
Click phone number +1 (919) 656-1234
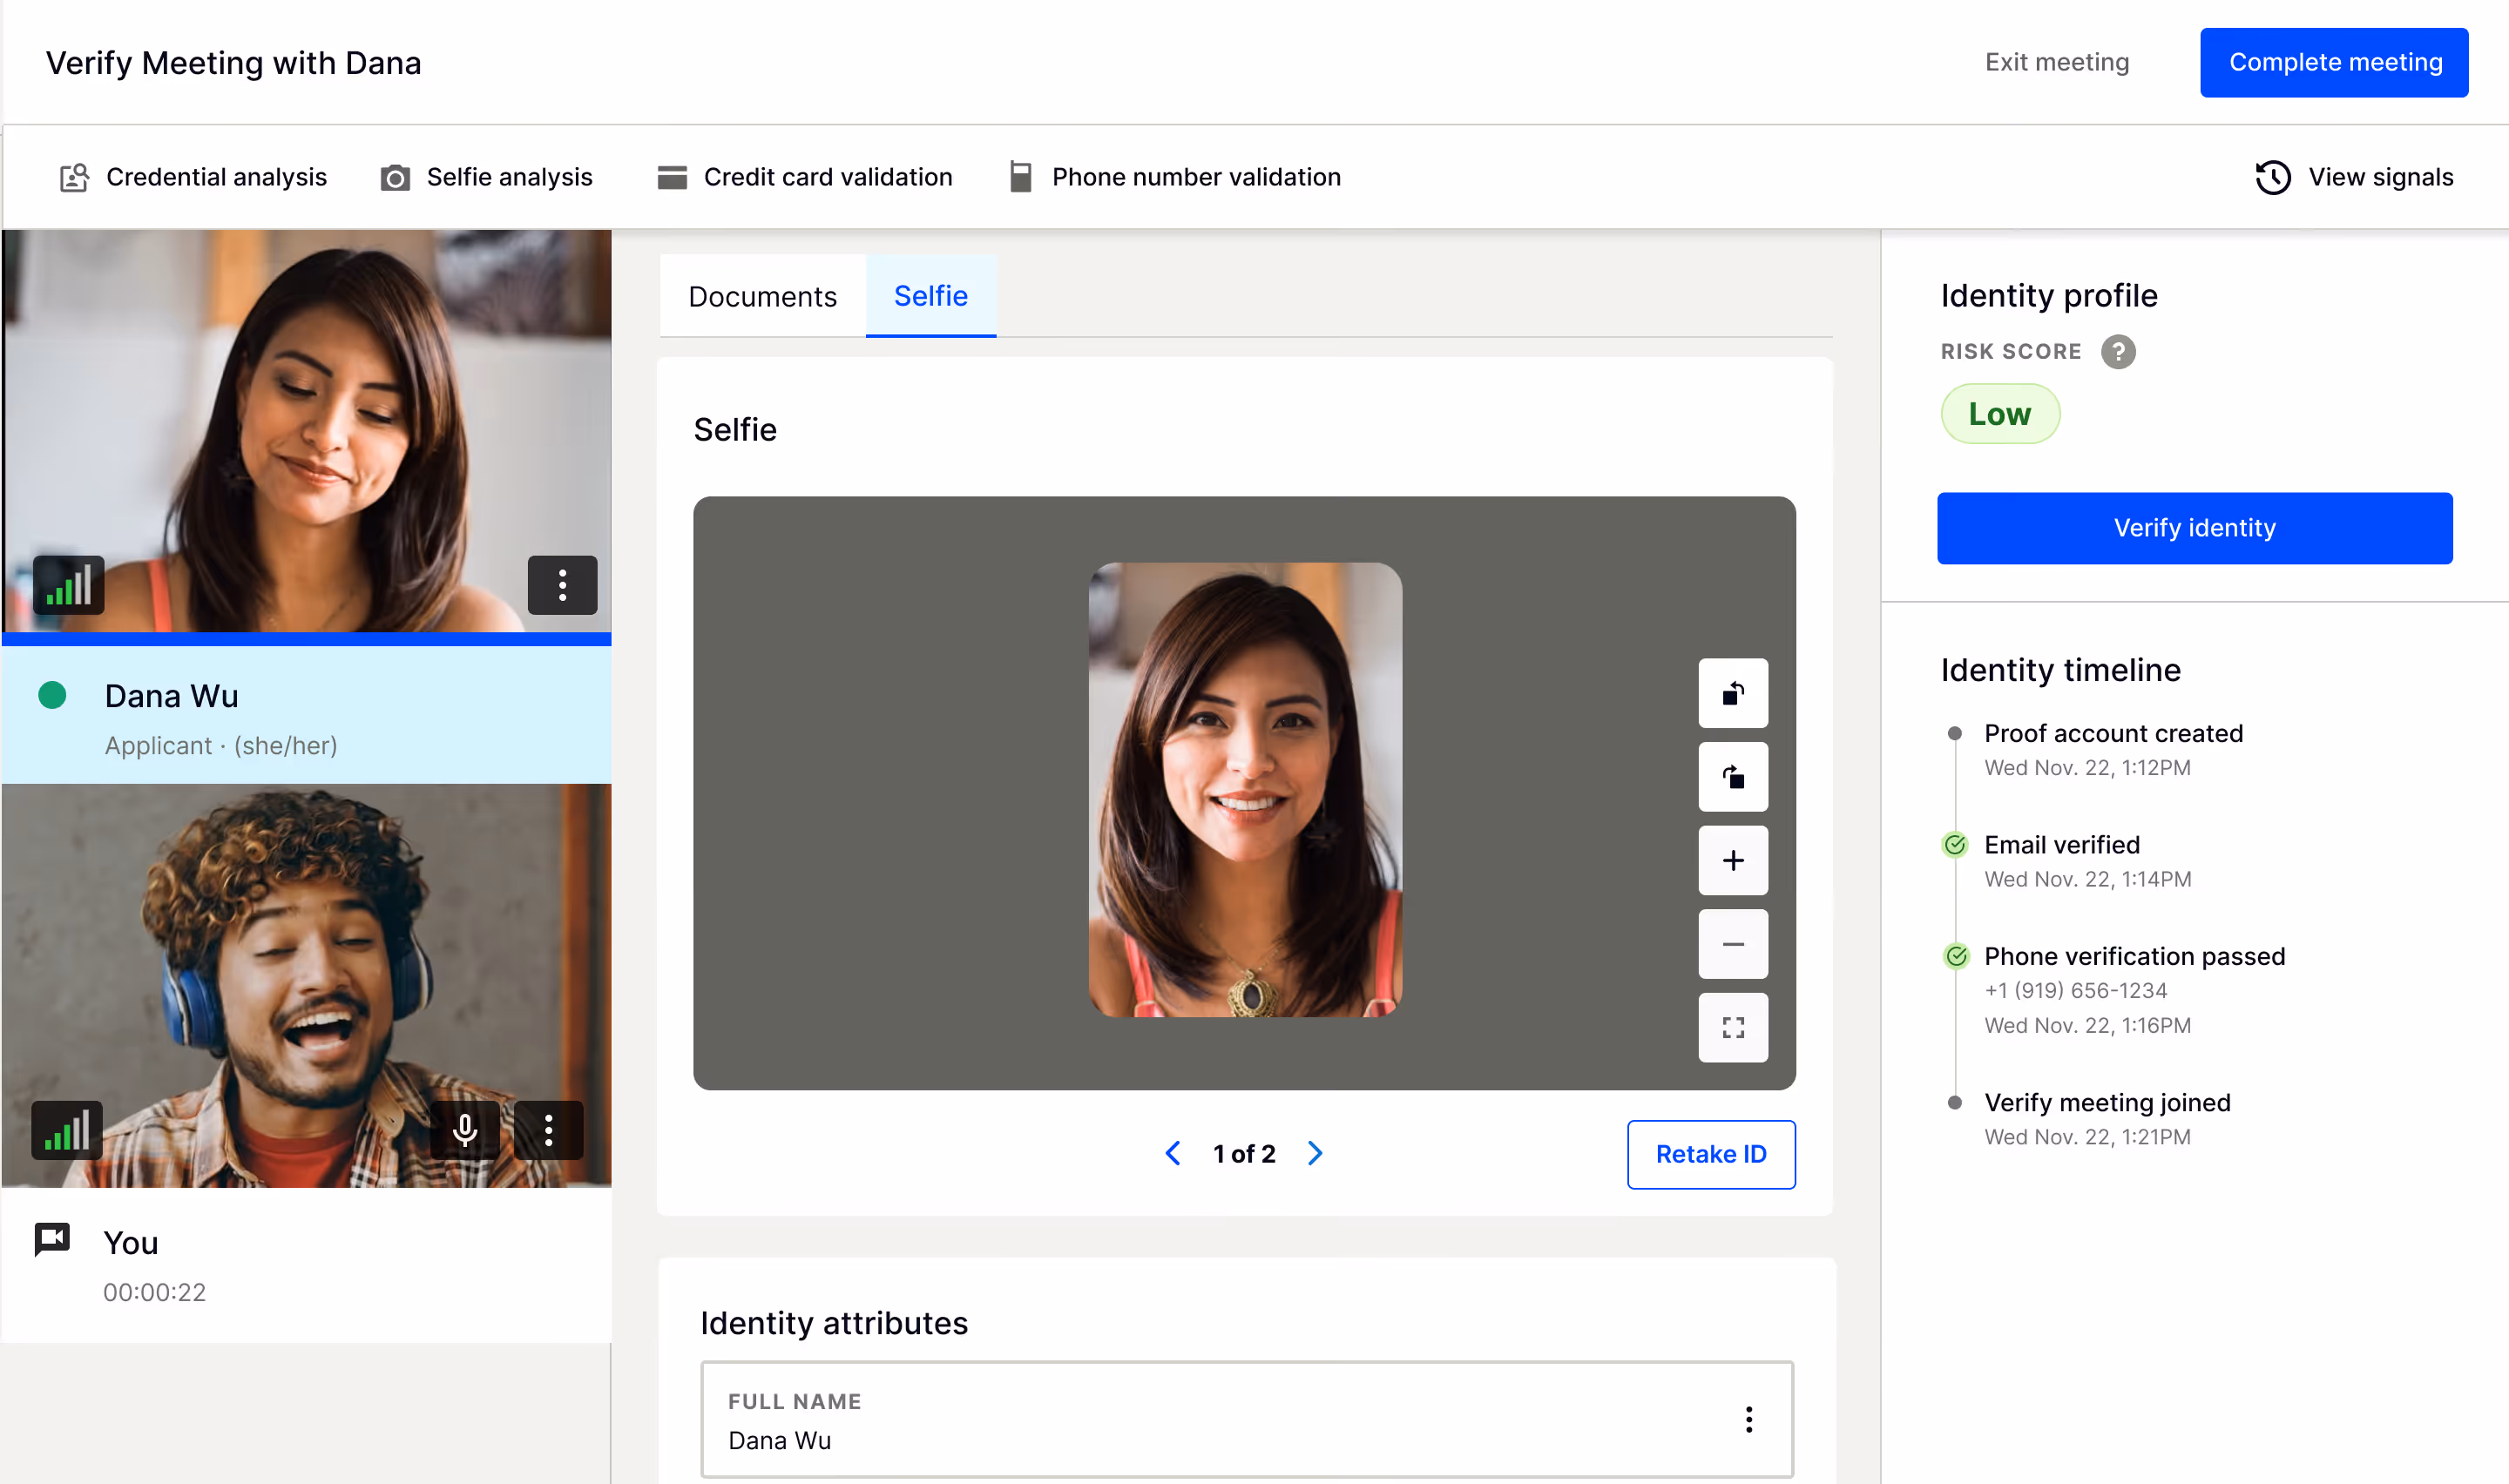tap(2075, 990)
